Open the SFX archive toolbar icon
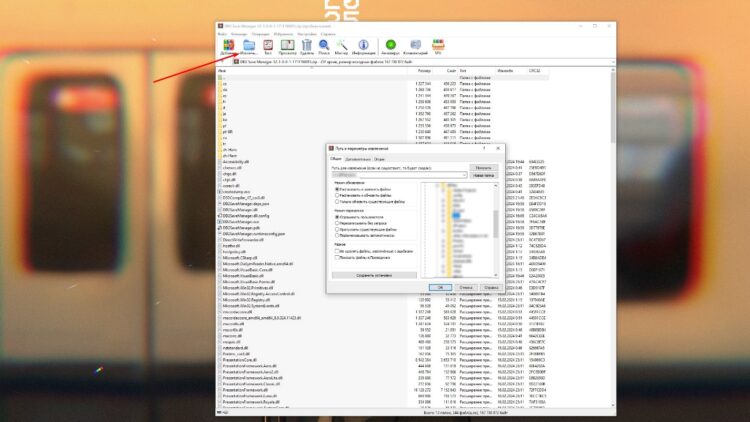This screenshot has width=750, height=422. (x=438, y=46)
